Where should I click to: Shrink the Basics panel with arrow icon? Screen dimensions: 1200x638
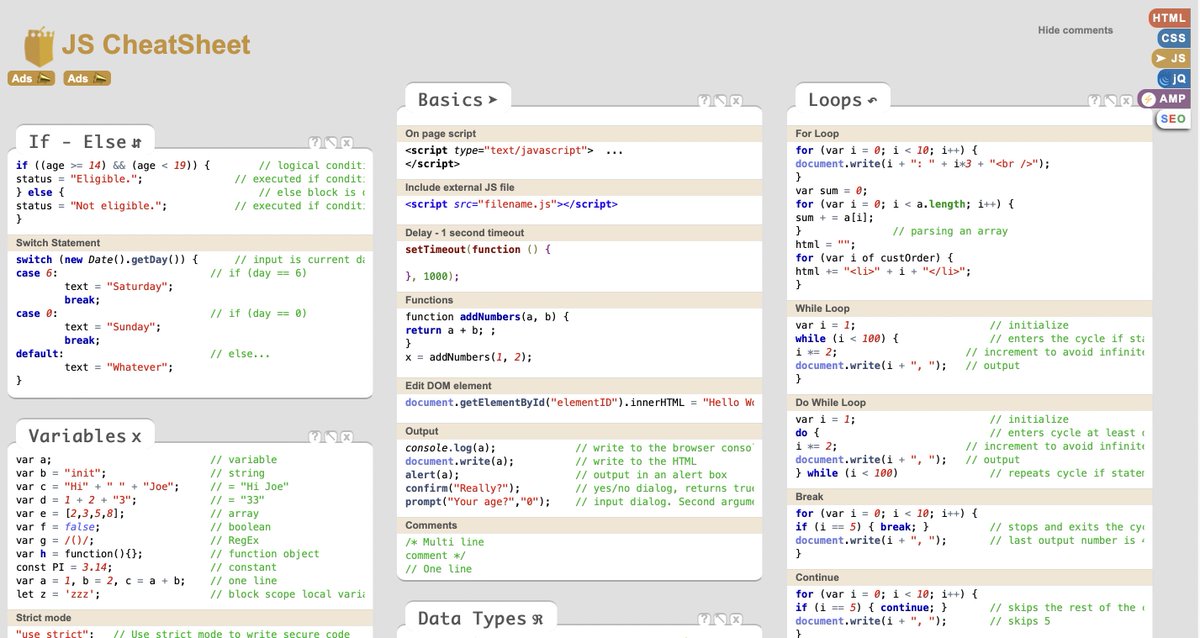pos(720,101)
